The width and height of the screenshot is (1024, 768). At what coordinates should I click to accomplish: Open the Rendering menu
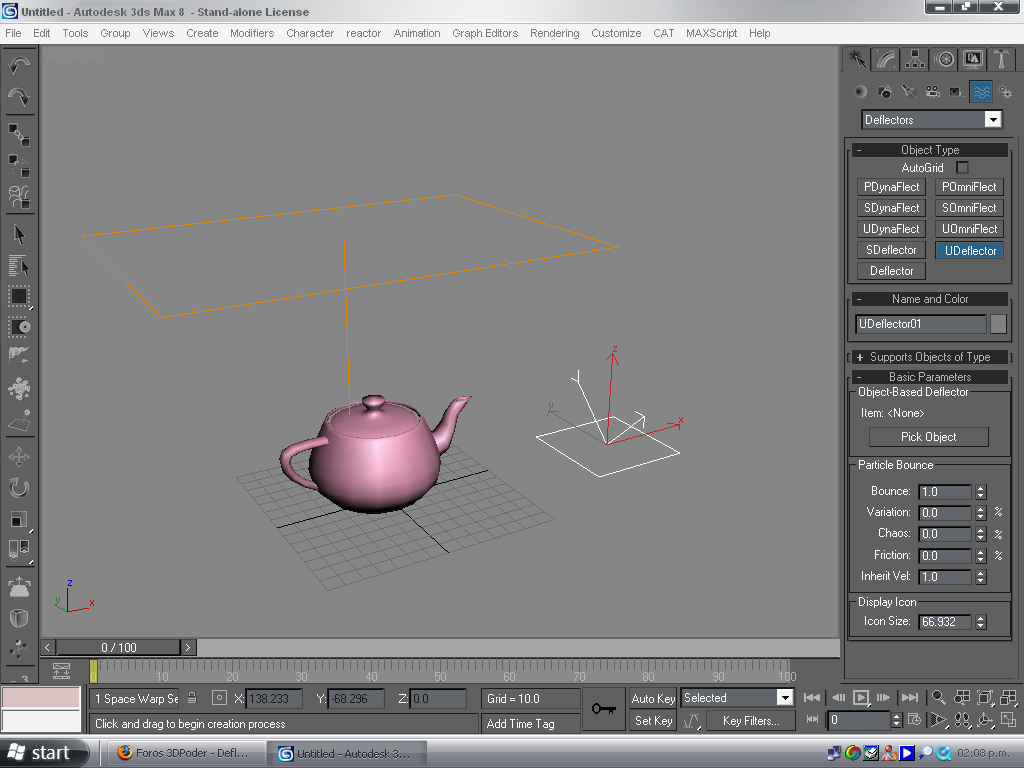554,33
